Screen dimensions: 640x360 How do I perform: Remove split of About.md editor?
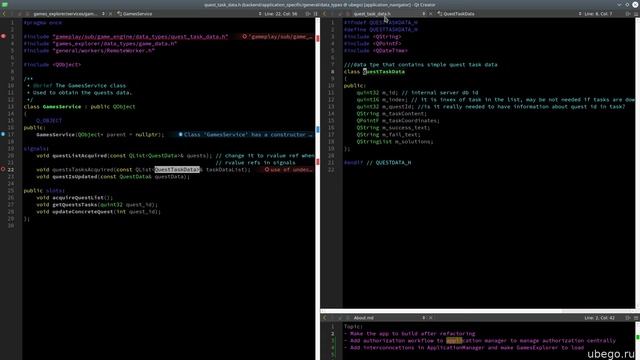pos(636,318)
